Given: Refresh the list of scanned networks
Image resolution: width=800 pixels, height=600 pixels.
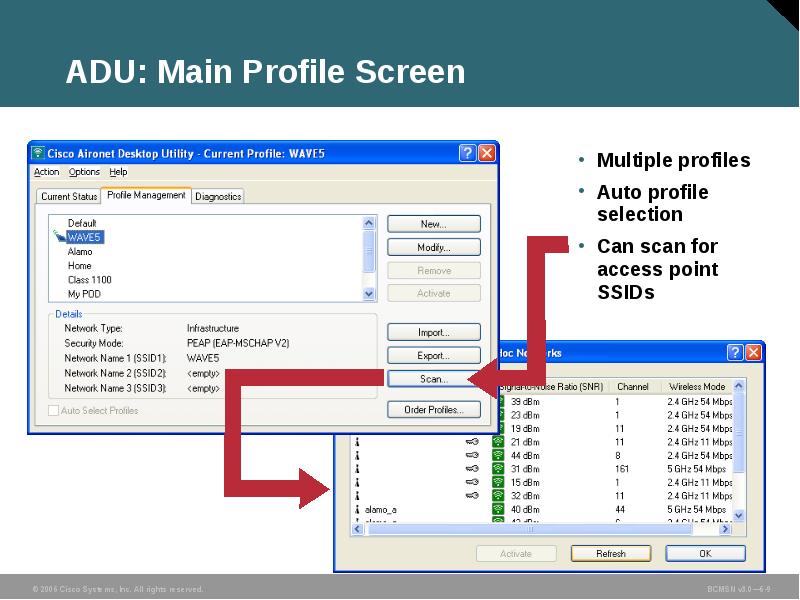Looking at the screenshot, I should pos(611,554).
